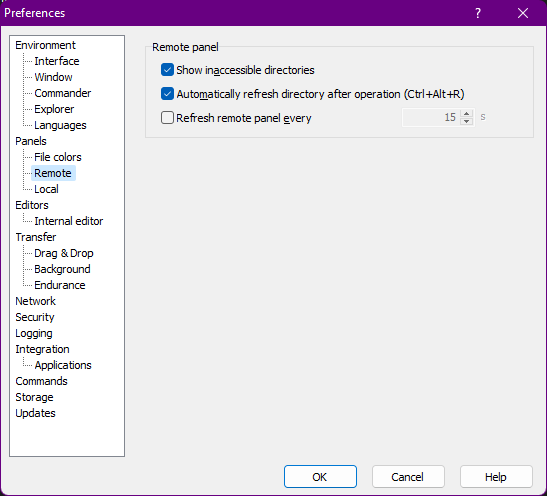Open Languages preferences page
This screenshot has width=547, height=496.
pos(60,125)
